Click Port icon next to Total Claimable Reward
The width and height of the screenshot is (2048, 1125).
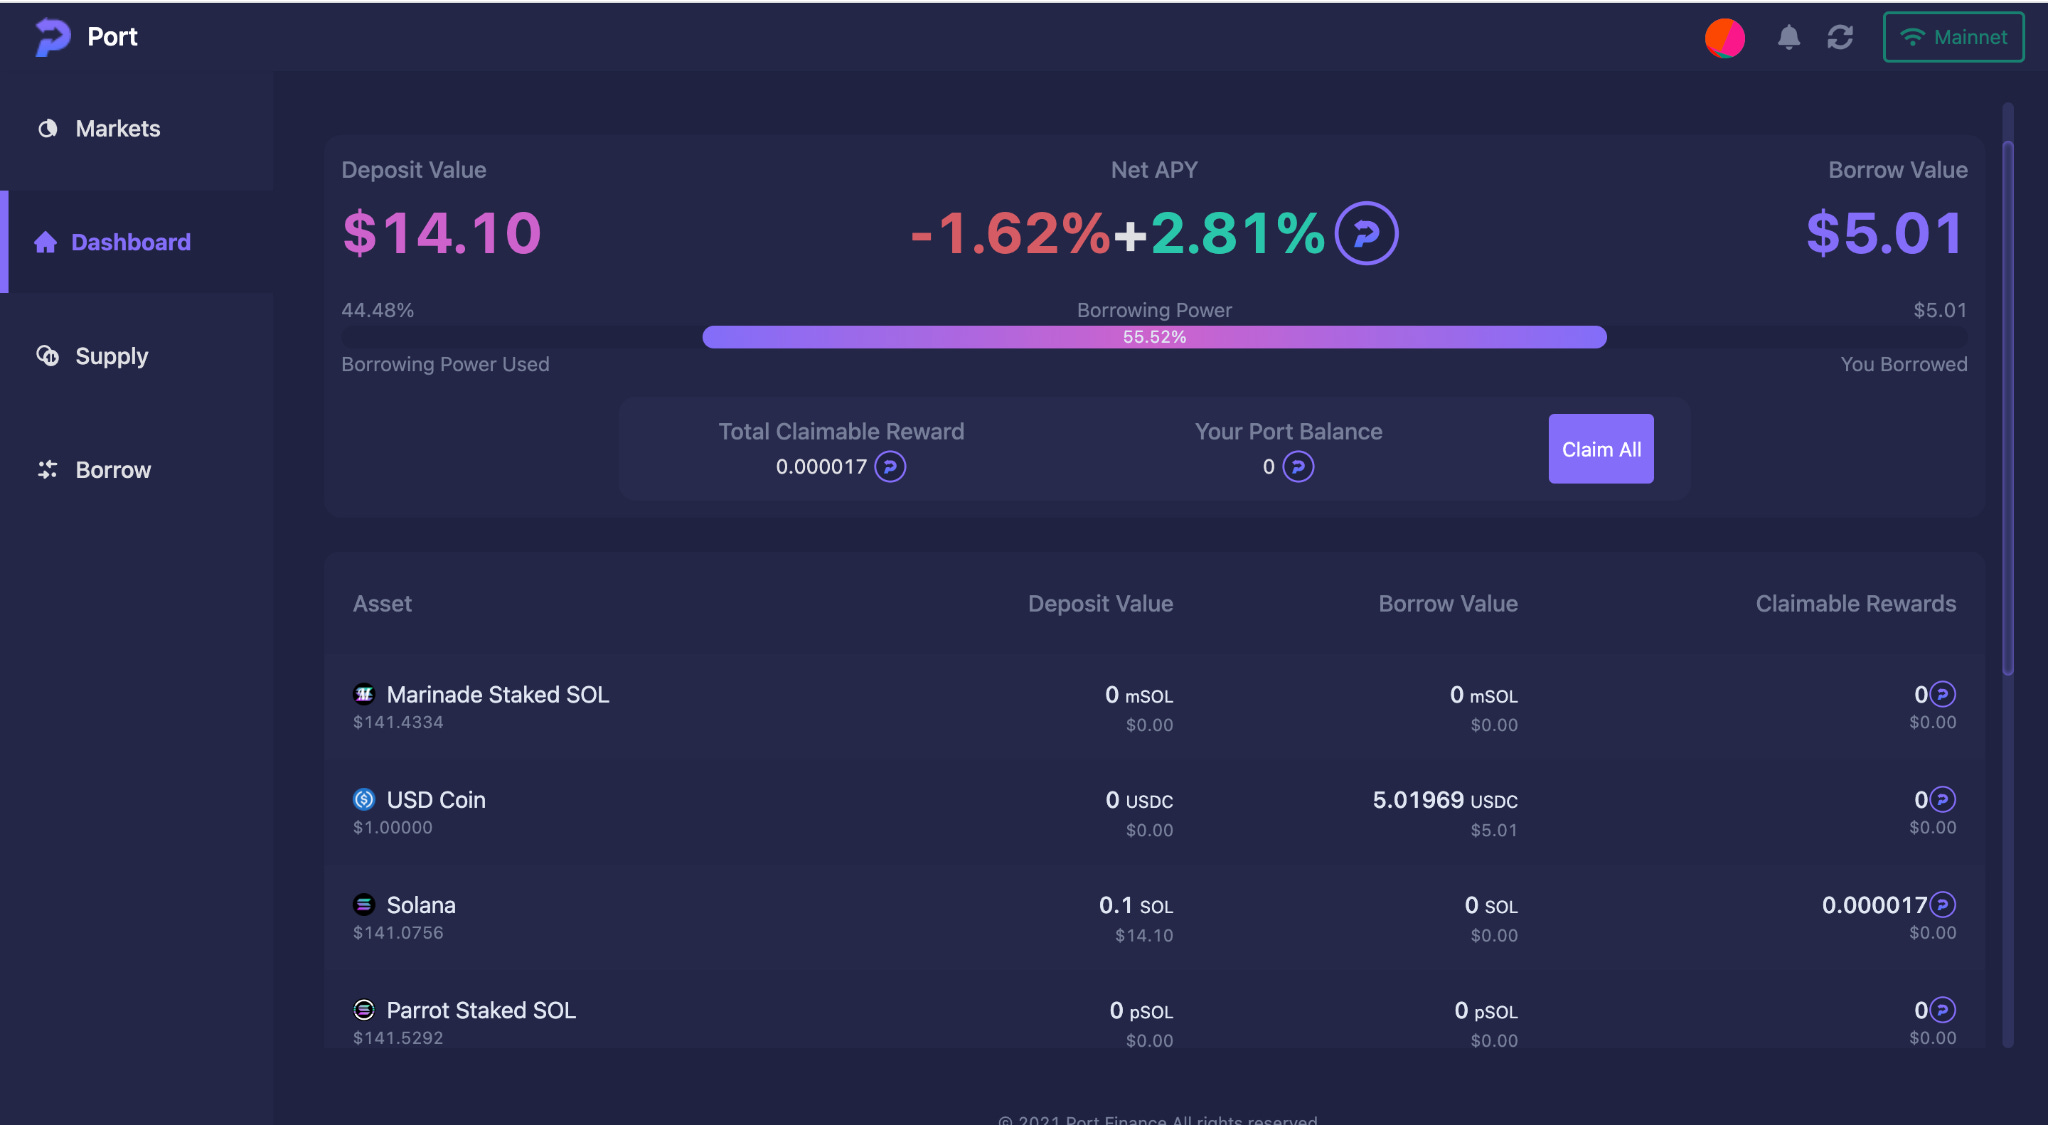[x=890, y=467]
